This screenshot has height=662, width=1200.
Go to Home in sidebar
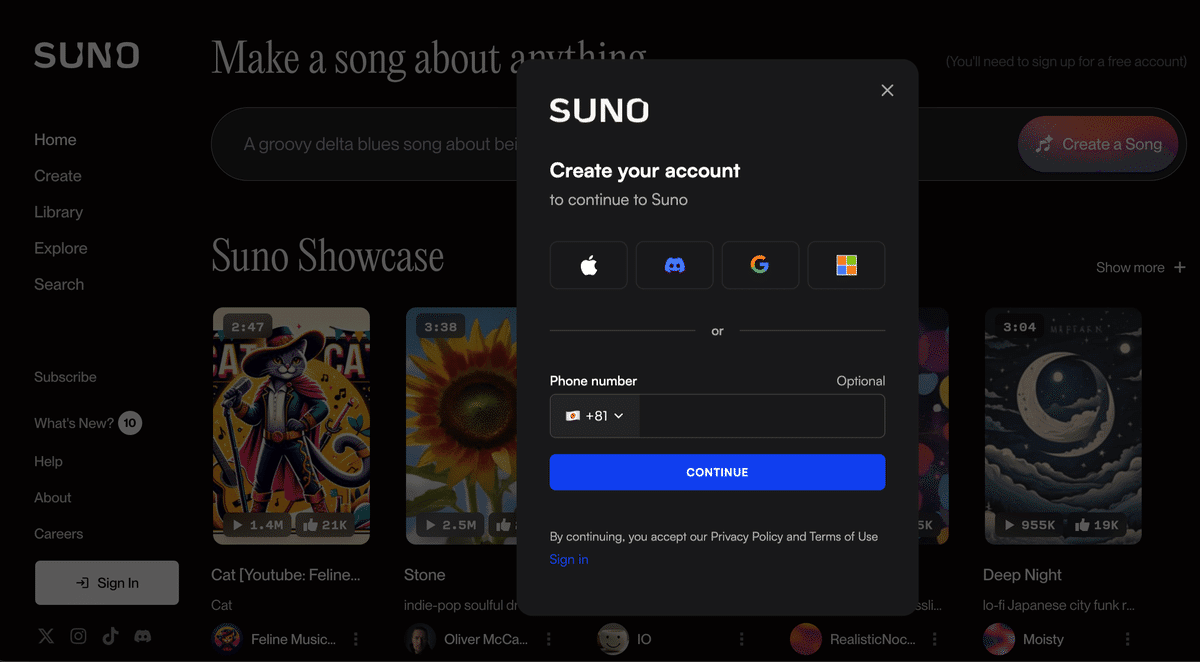point(55,140)
